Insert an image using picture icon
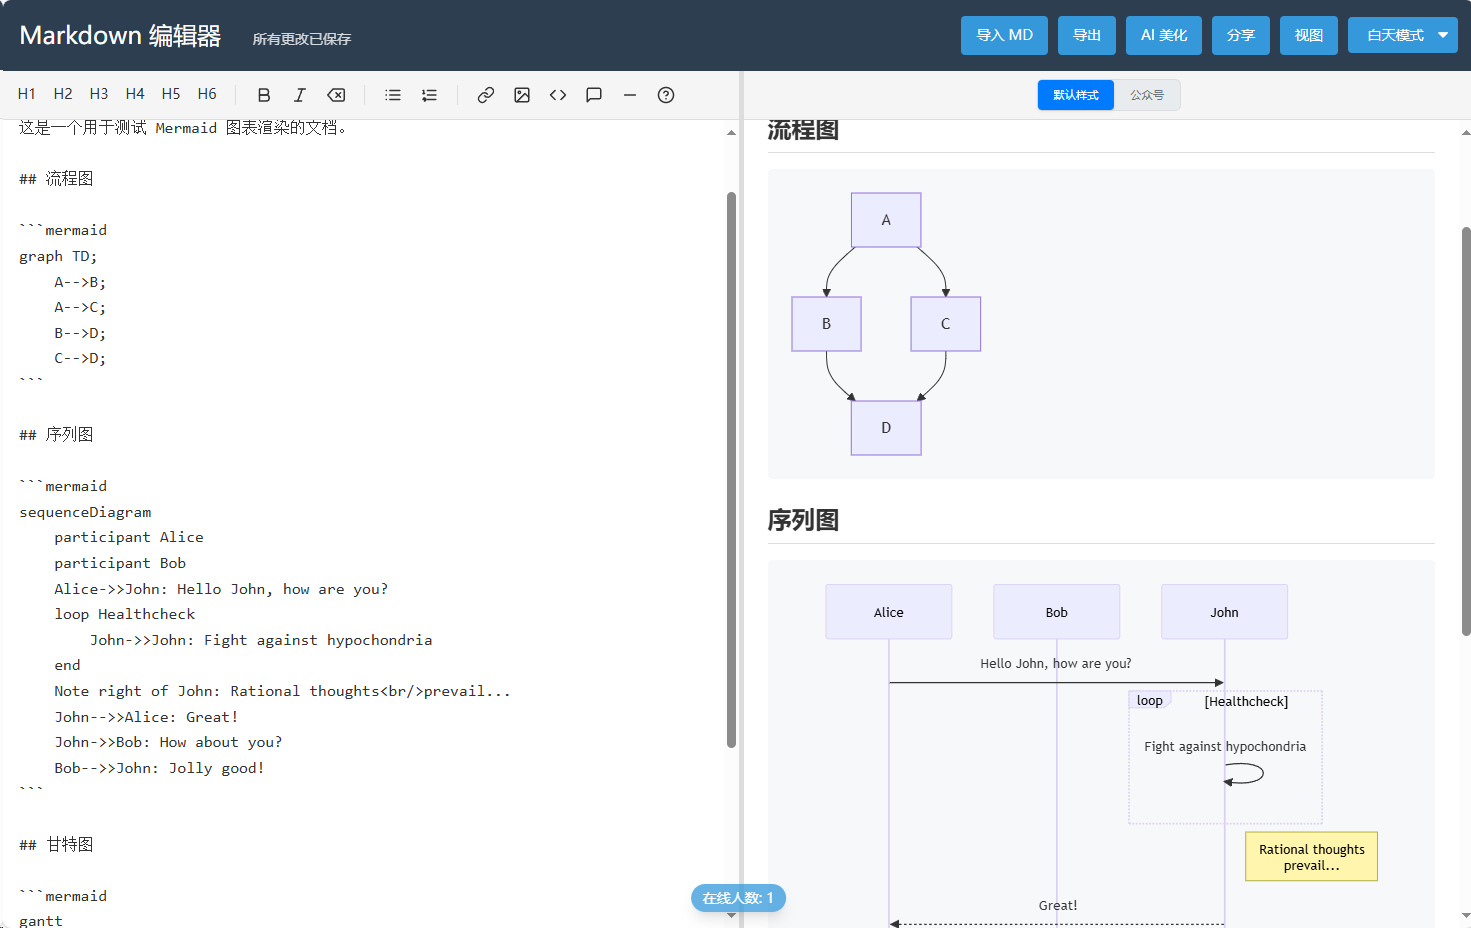 522,95
